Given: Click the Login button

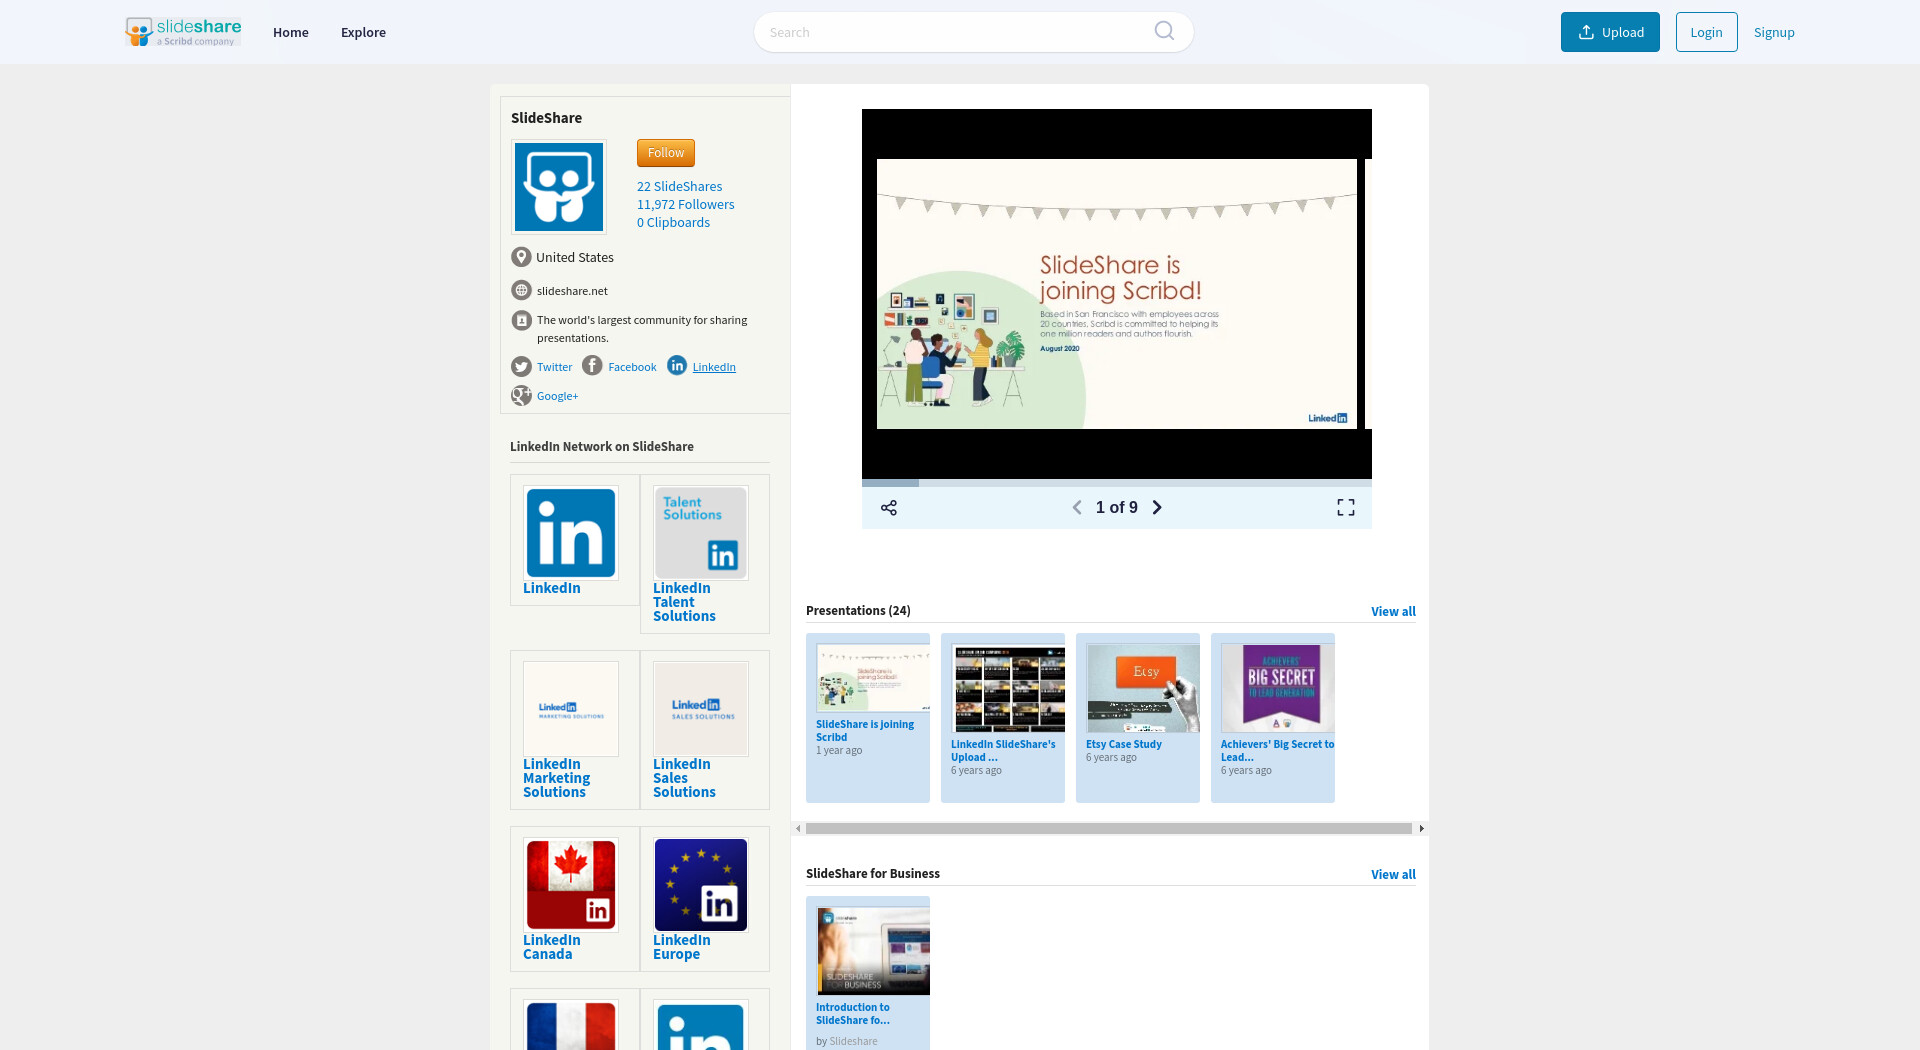Looking at the screenshot, I should [x=1706, y=32].
